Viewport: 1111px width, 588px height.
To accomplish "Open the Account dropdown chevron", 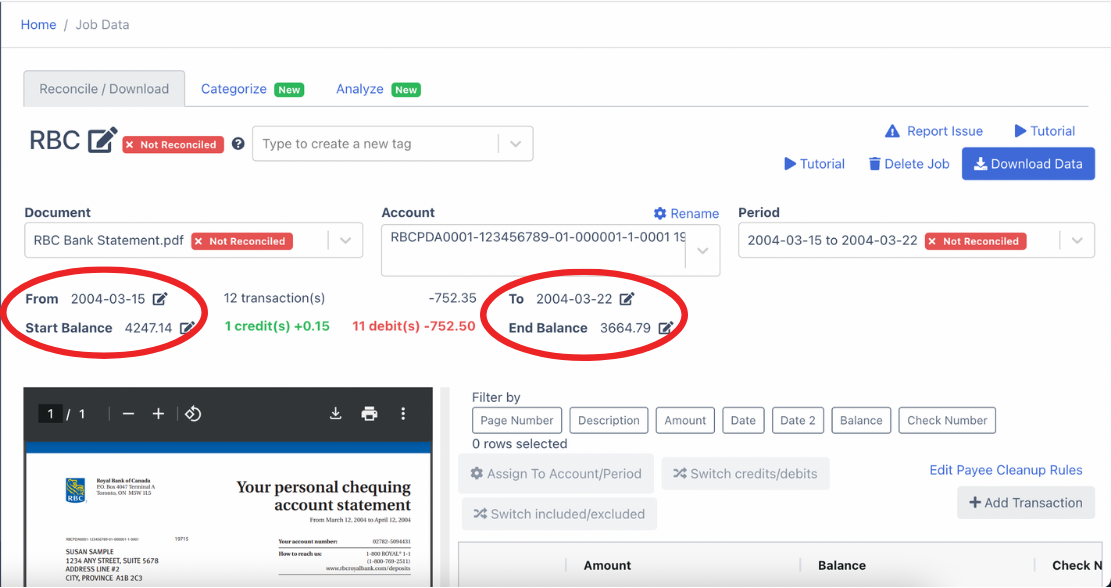I will pos(702,251).
